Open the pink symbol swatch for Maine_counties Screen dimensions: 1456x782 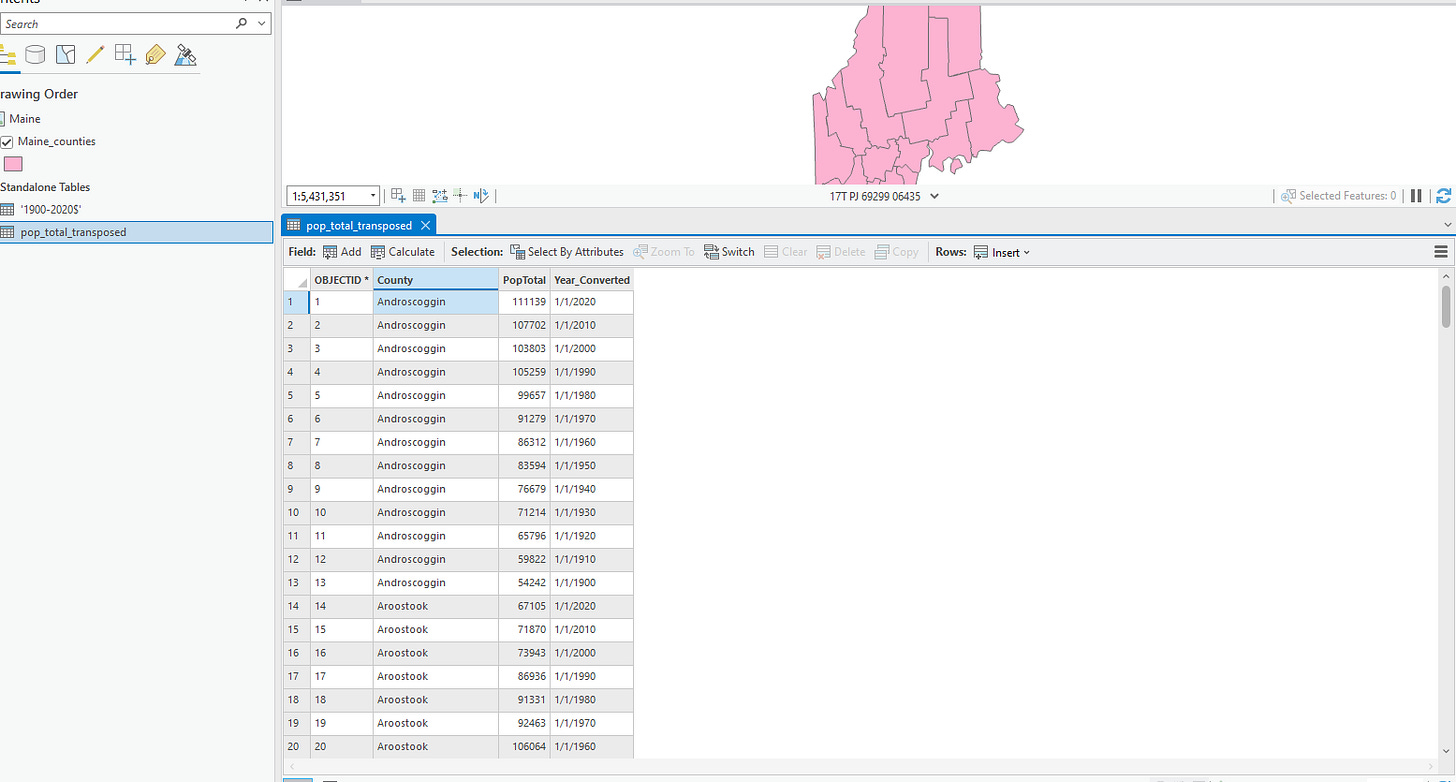[13, 165]
